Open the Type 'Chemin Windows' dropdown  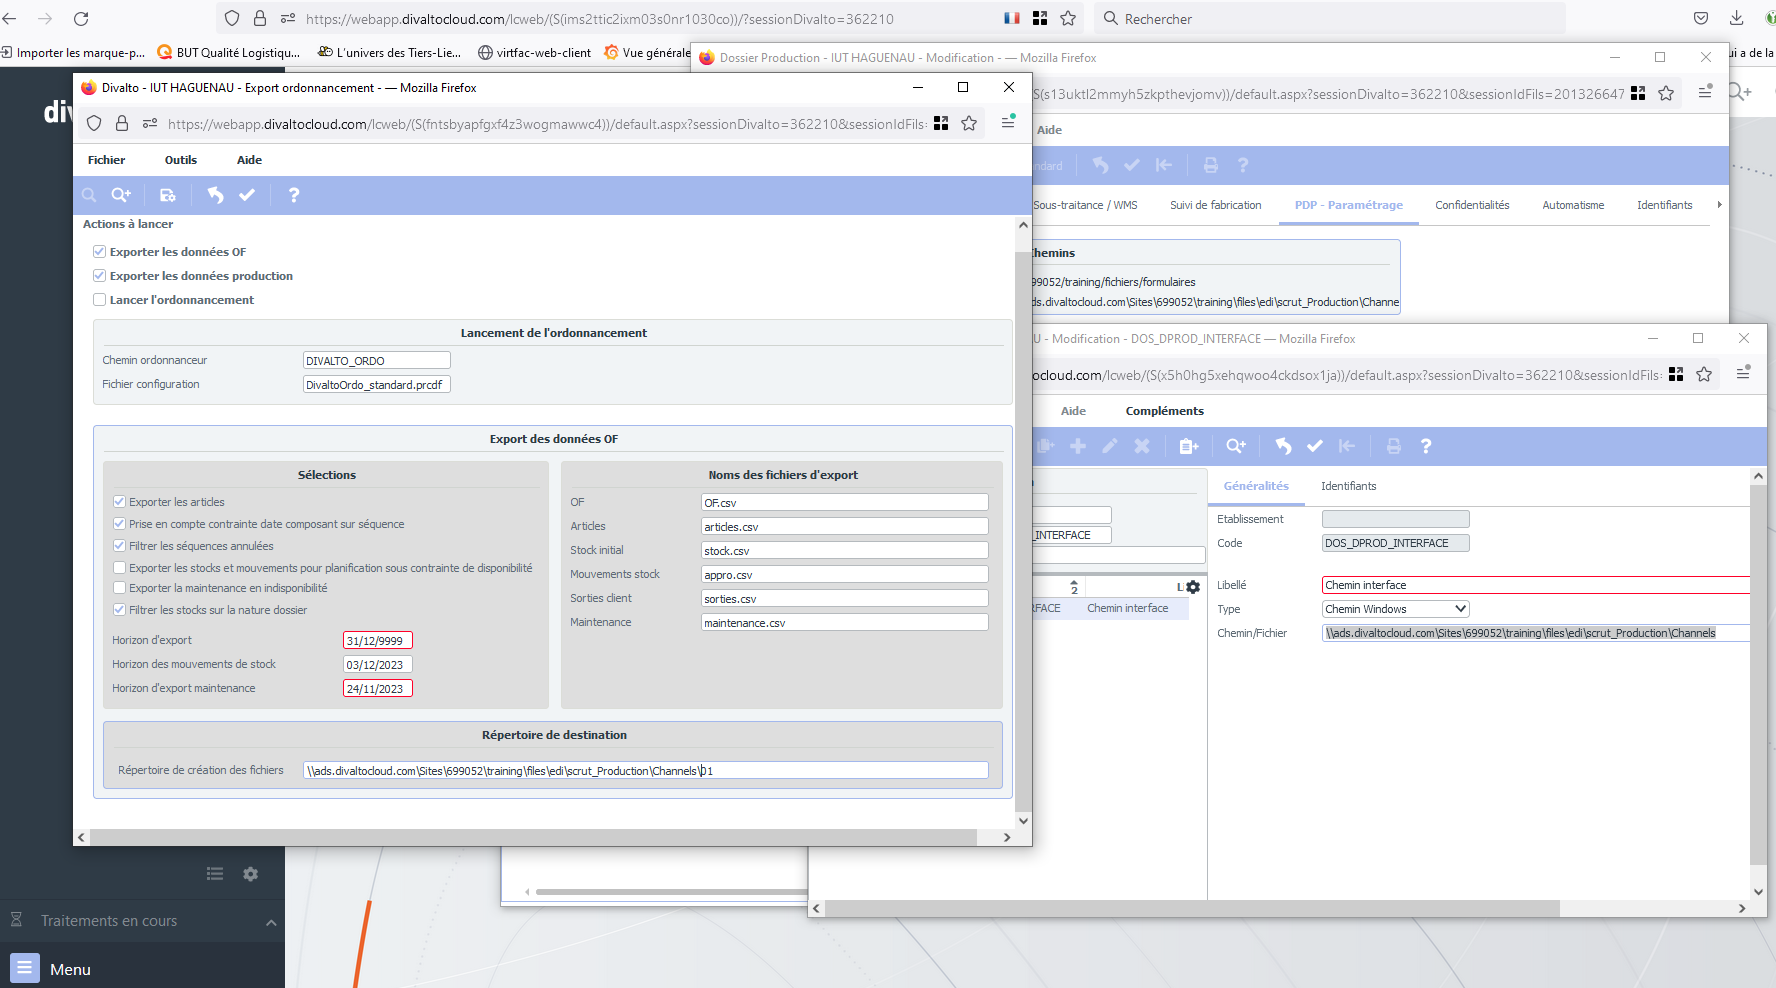click(x=1396, y=609)
